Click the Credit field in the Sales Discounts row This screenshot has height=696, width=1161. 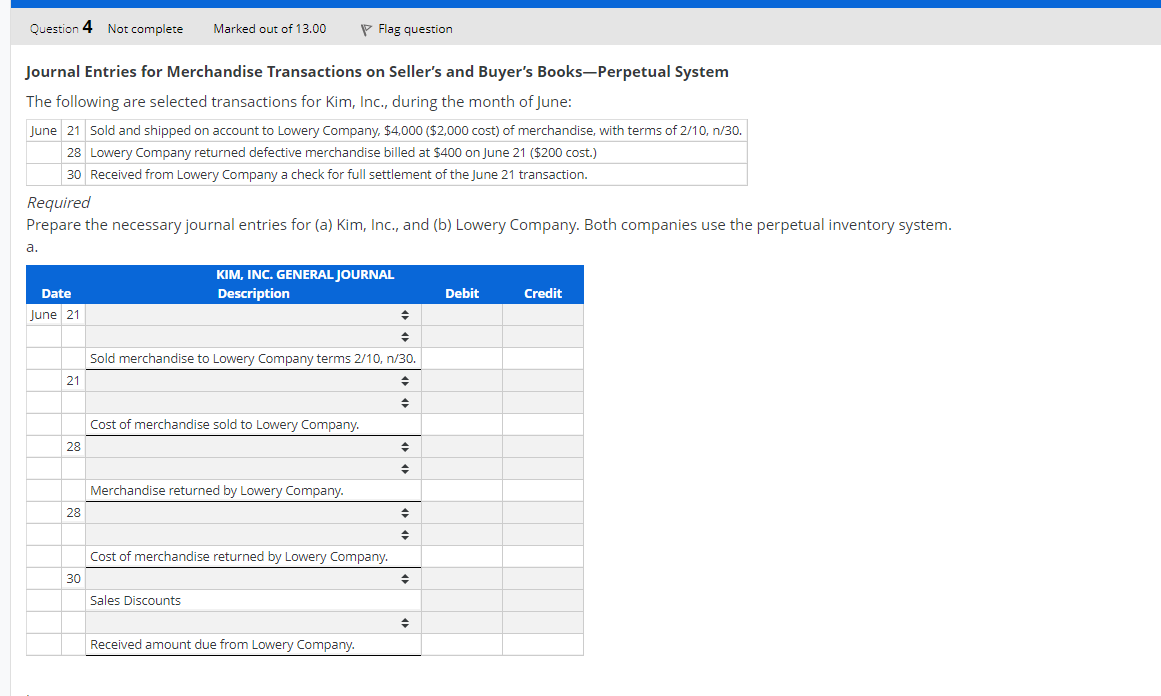point(543,600)
